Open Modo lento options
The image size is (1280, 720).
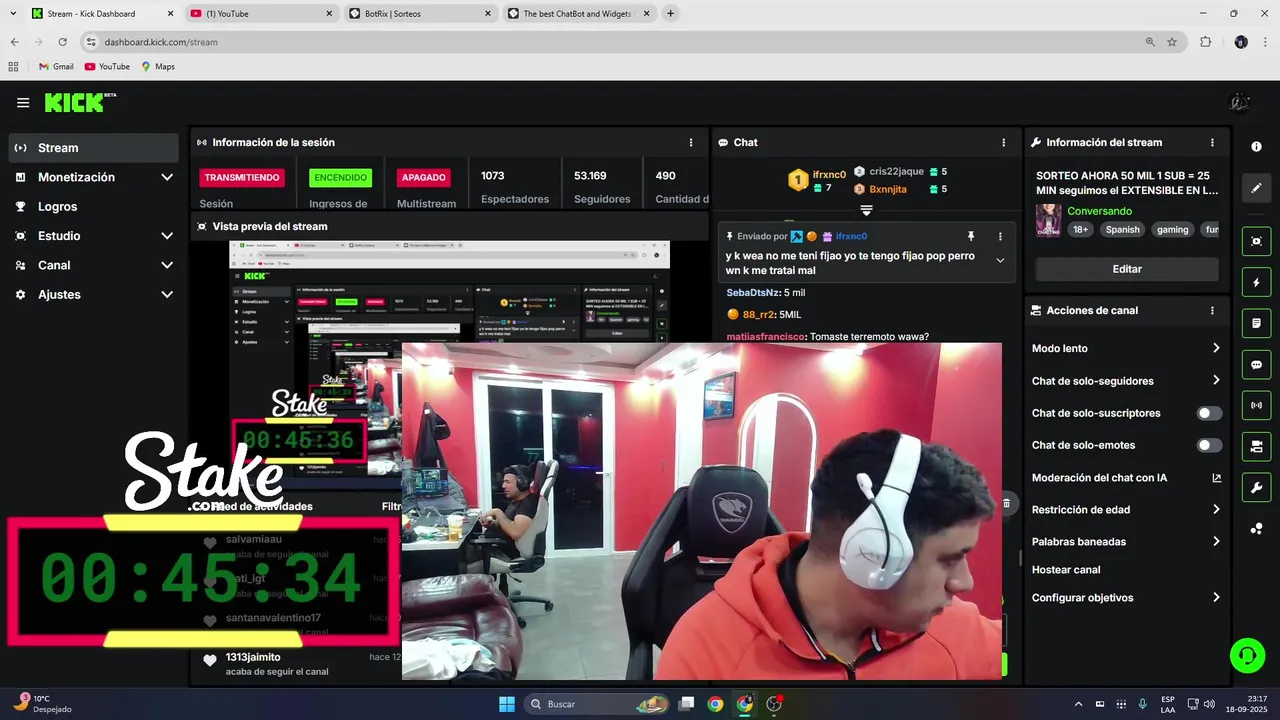pos(1127,348)
